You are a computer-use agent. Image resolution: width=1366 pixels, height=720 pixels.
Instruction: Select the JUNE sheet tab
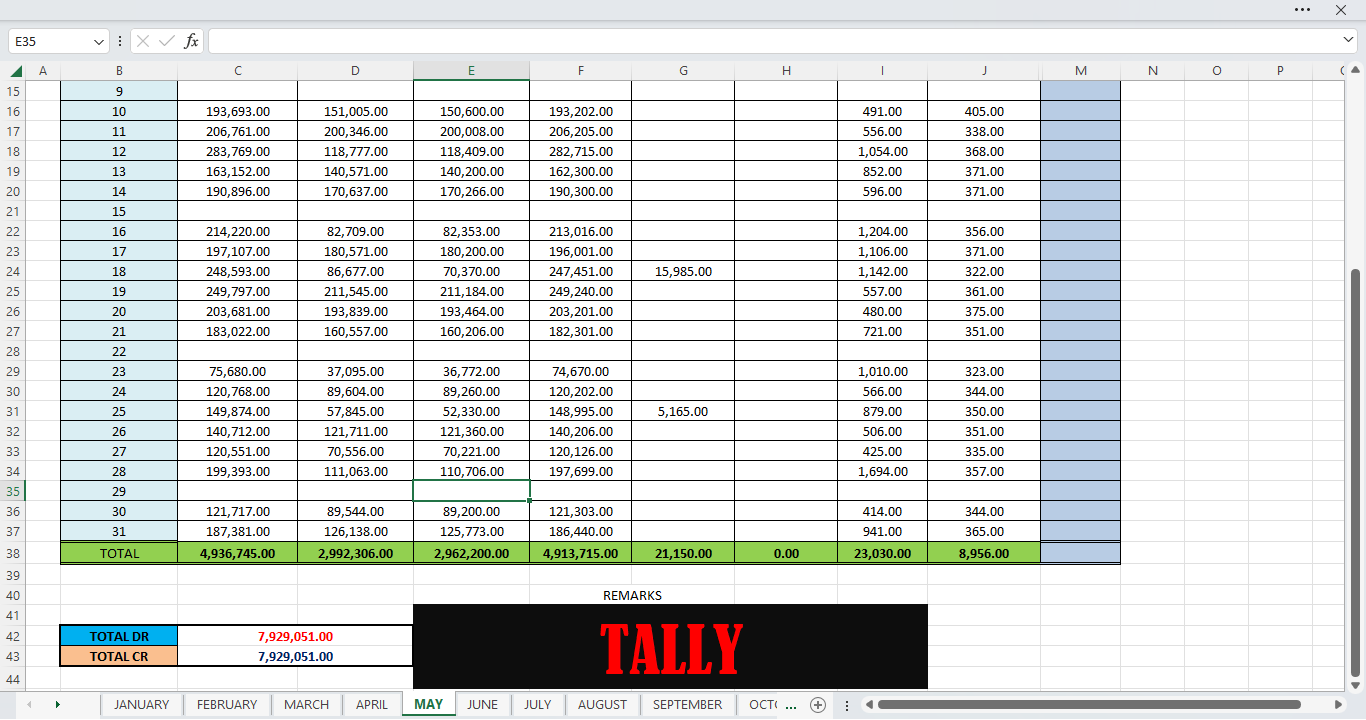click(482, 704)
